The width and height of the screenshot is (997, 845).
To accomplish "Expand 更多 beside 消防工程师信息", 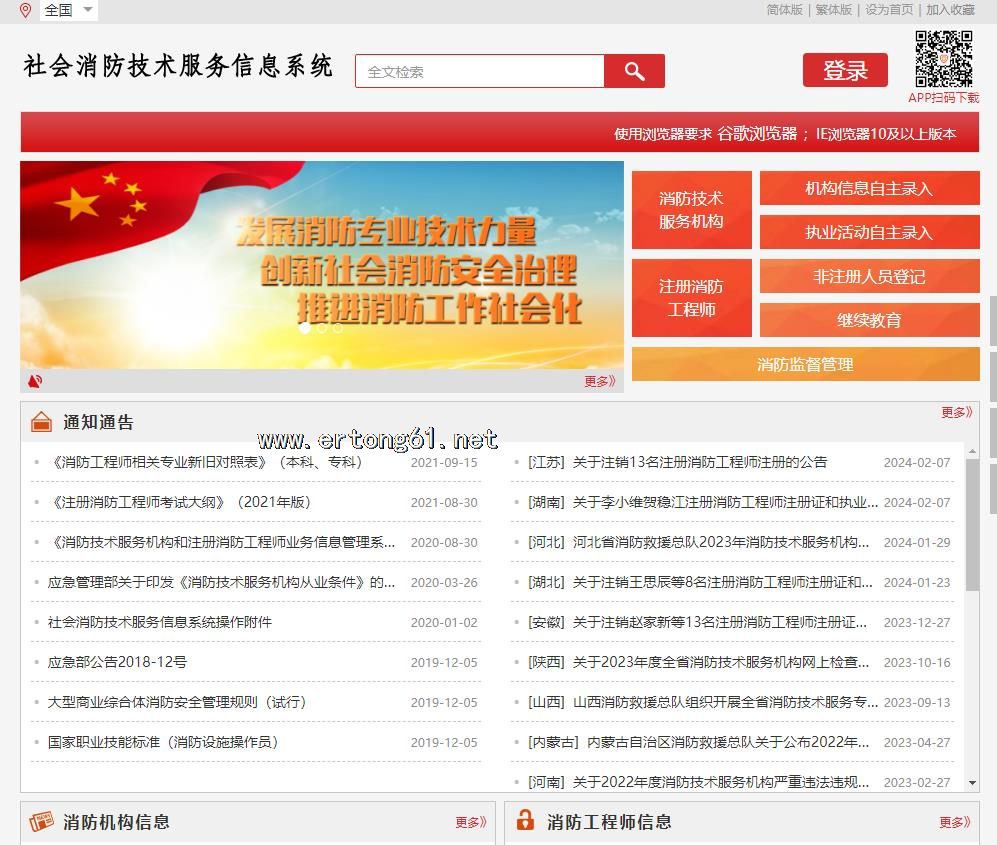I will (x=954, y=822).
